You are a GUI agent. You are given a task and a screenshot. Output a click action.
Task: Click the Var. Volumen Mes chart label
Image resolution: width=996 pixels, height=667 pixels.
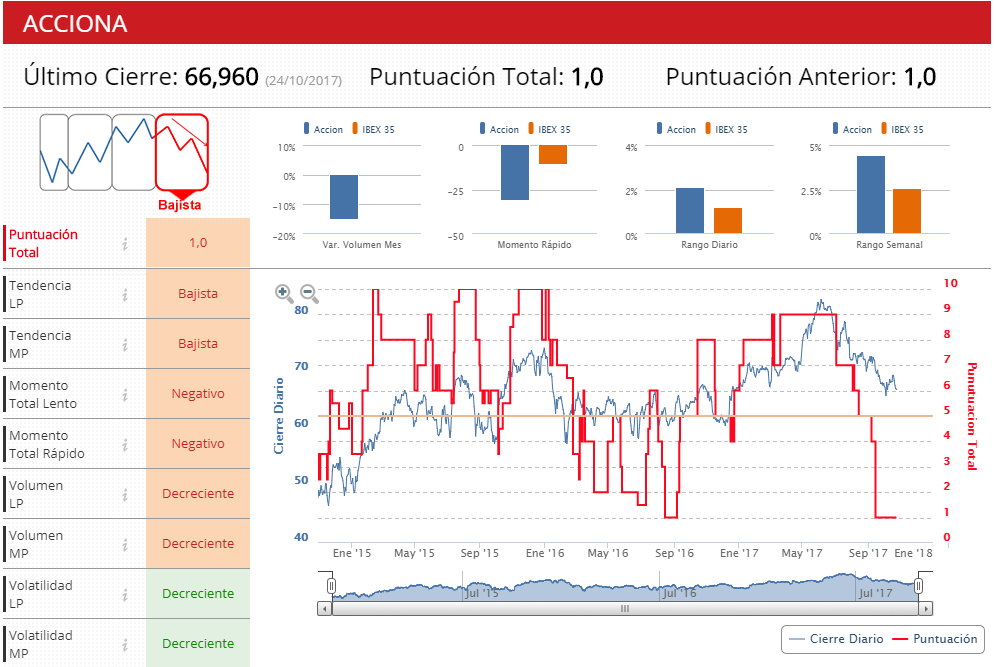(362, 245)
